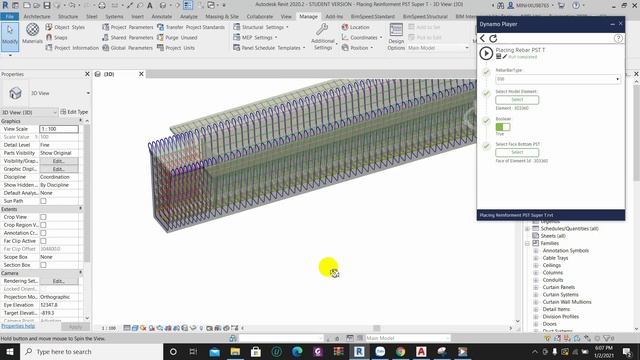
Task: Open the File tab
Action: tap(9, 16)
